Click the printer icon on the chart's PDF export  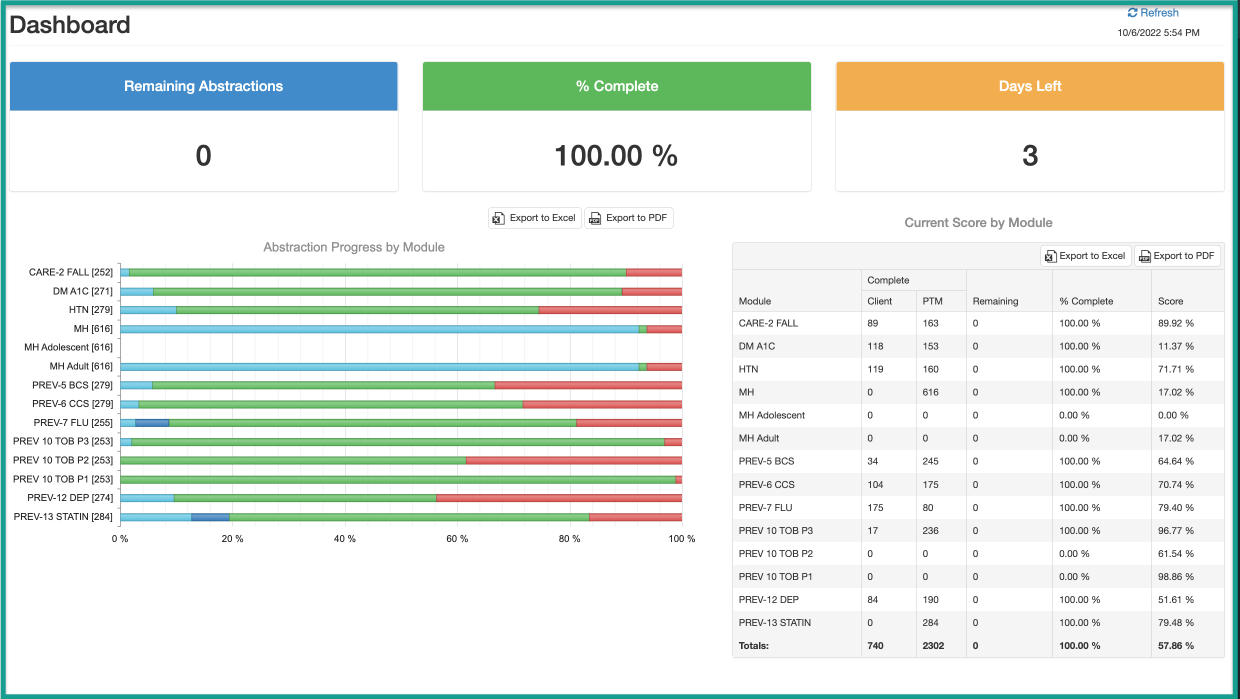596,217
